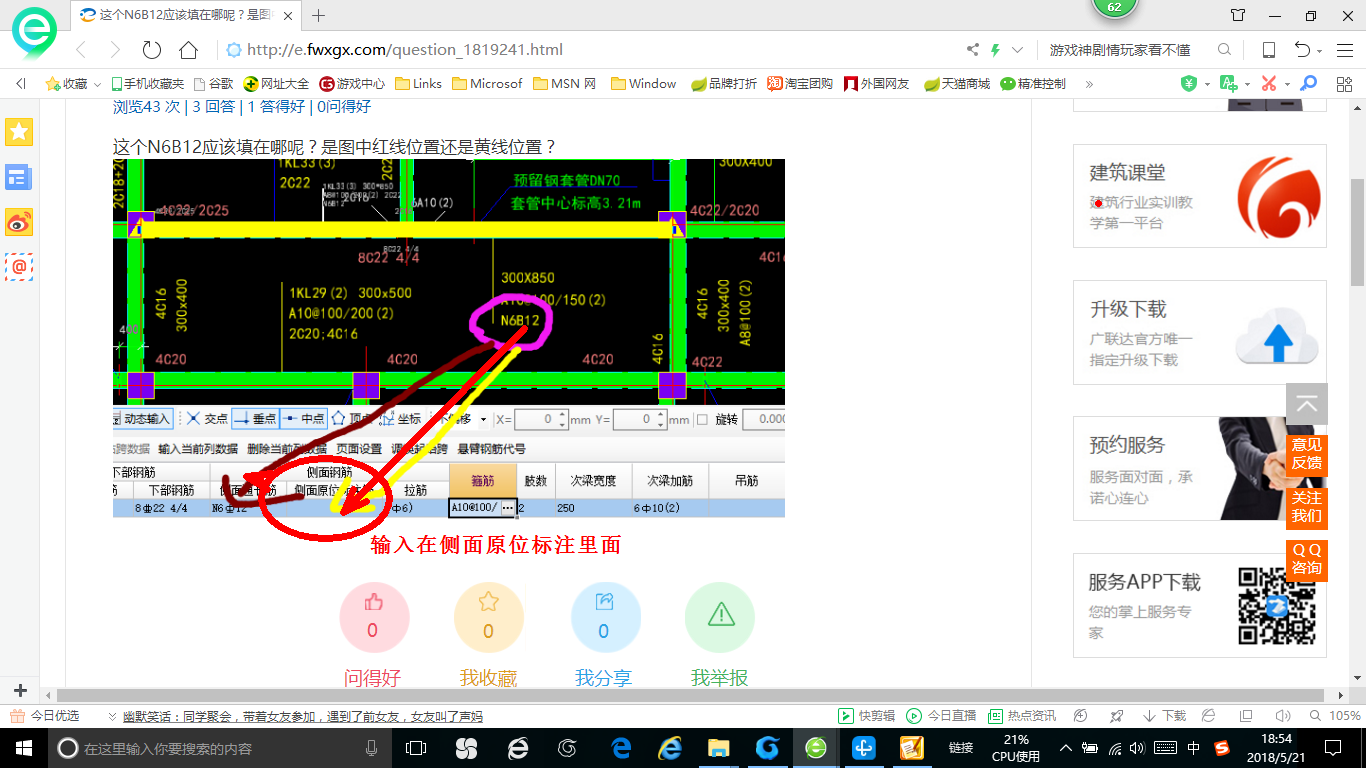Open the 淘宝团购 bookmark
Image resolution: width=1366 pixels, height=768 pixels.
(800, 84)
